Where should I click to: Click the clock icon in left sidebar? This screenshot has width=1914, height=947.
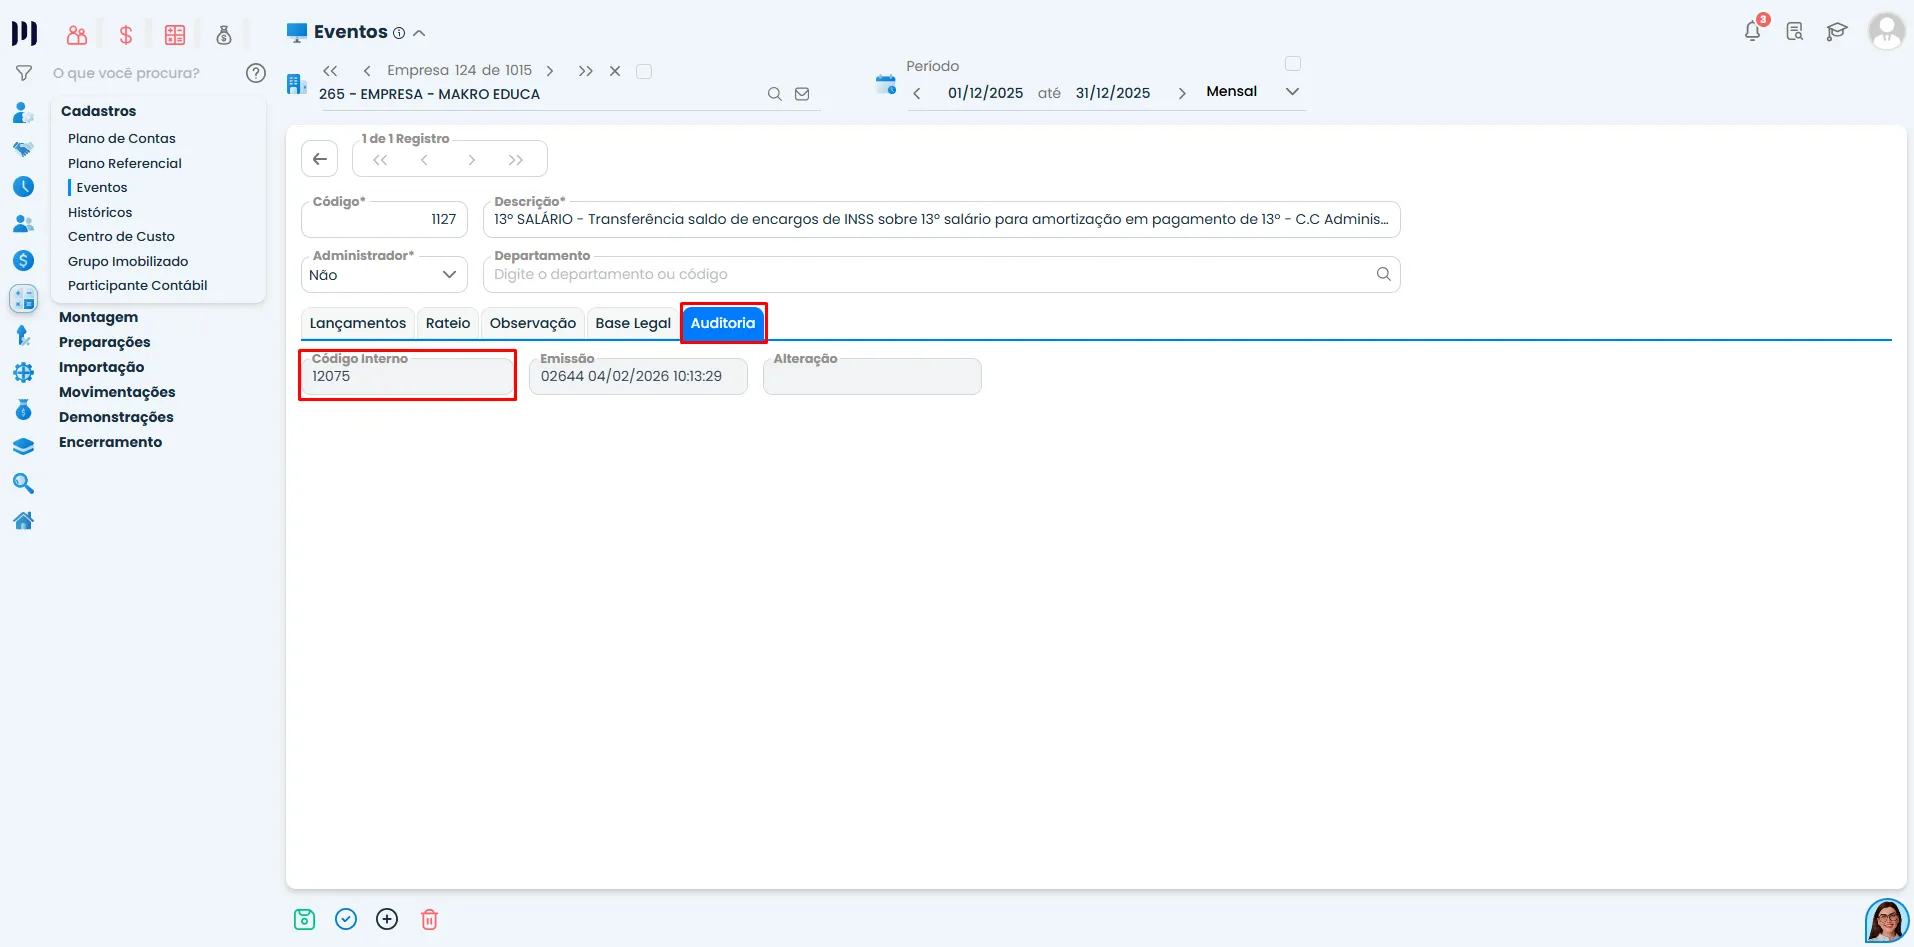pyautogui.click(x=24, y=186)
